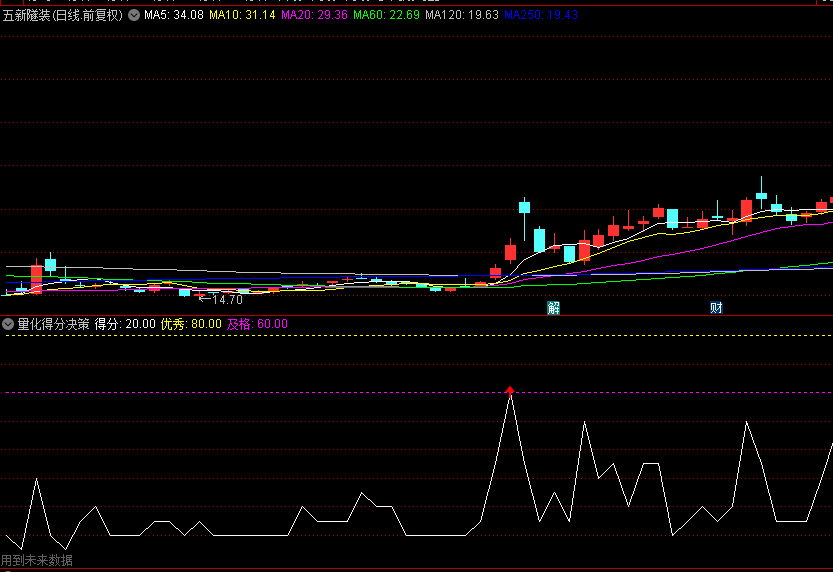Screen dimensions: 833x572
Task: Click the 五新隧装 stock title label
Action: [x=62, y=15]
